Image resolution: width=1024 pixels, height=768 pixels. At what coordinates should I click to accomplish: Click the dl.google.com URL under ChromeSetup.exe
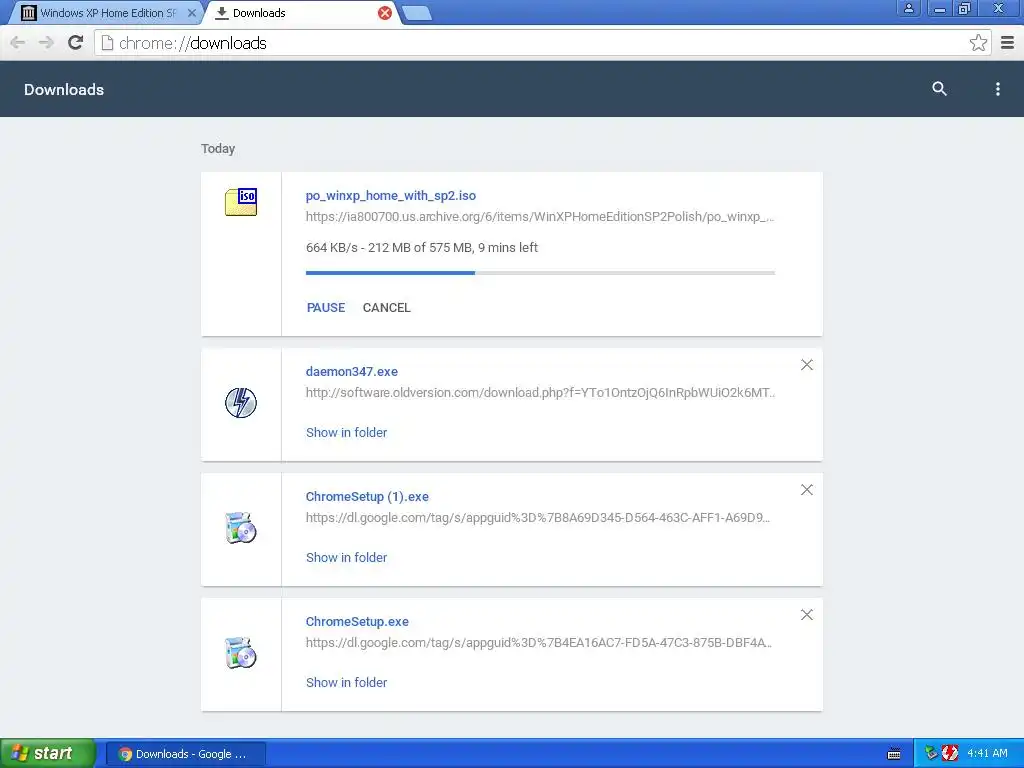pos(539,643)
